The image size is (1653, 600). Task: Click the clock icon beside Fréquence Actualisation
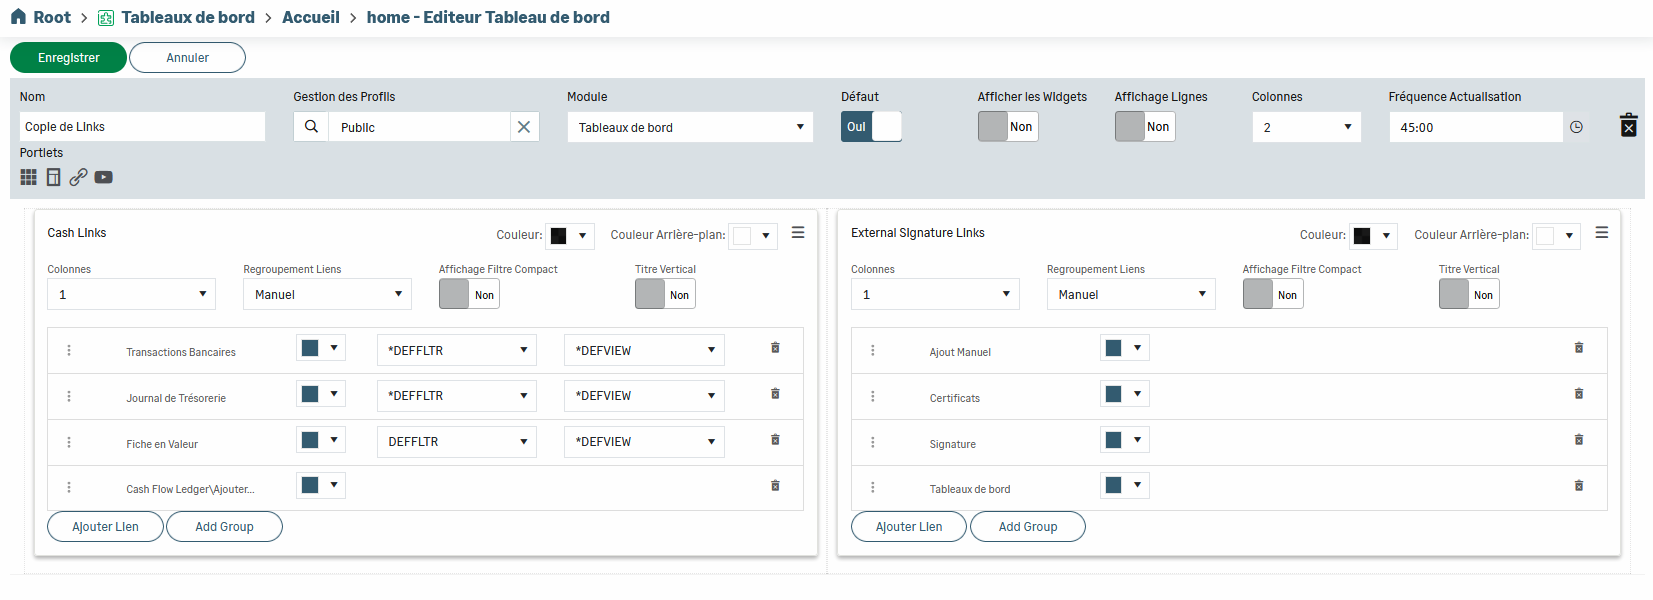(1576, 127)
